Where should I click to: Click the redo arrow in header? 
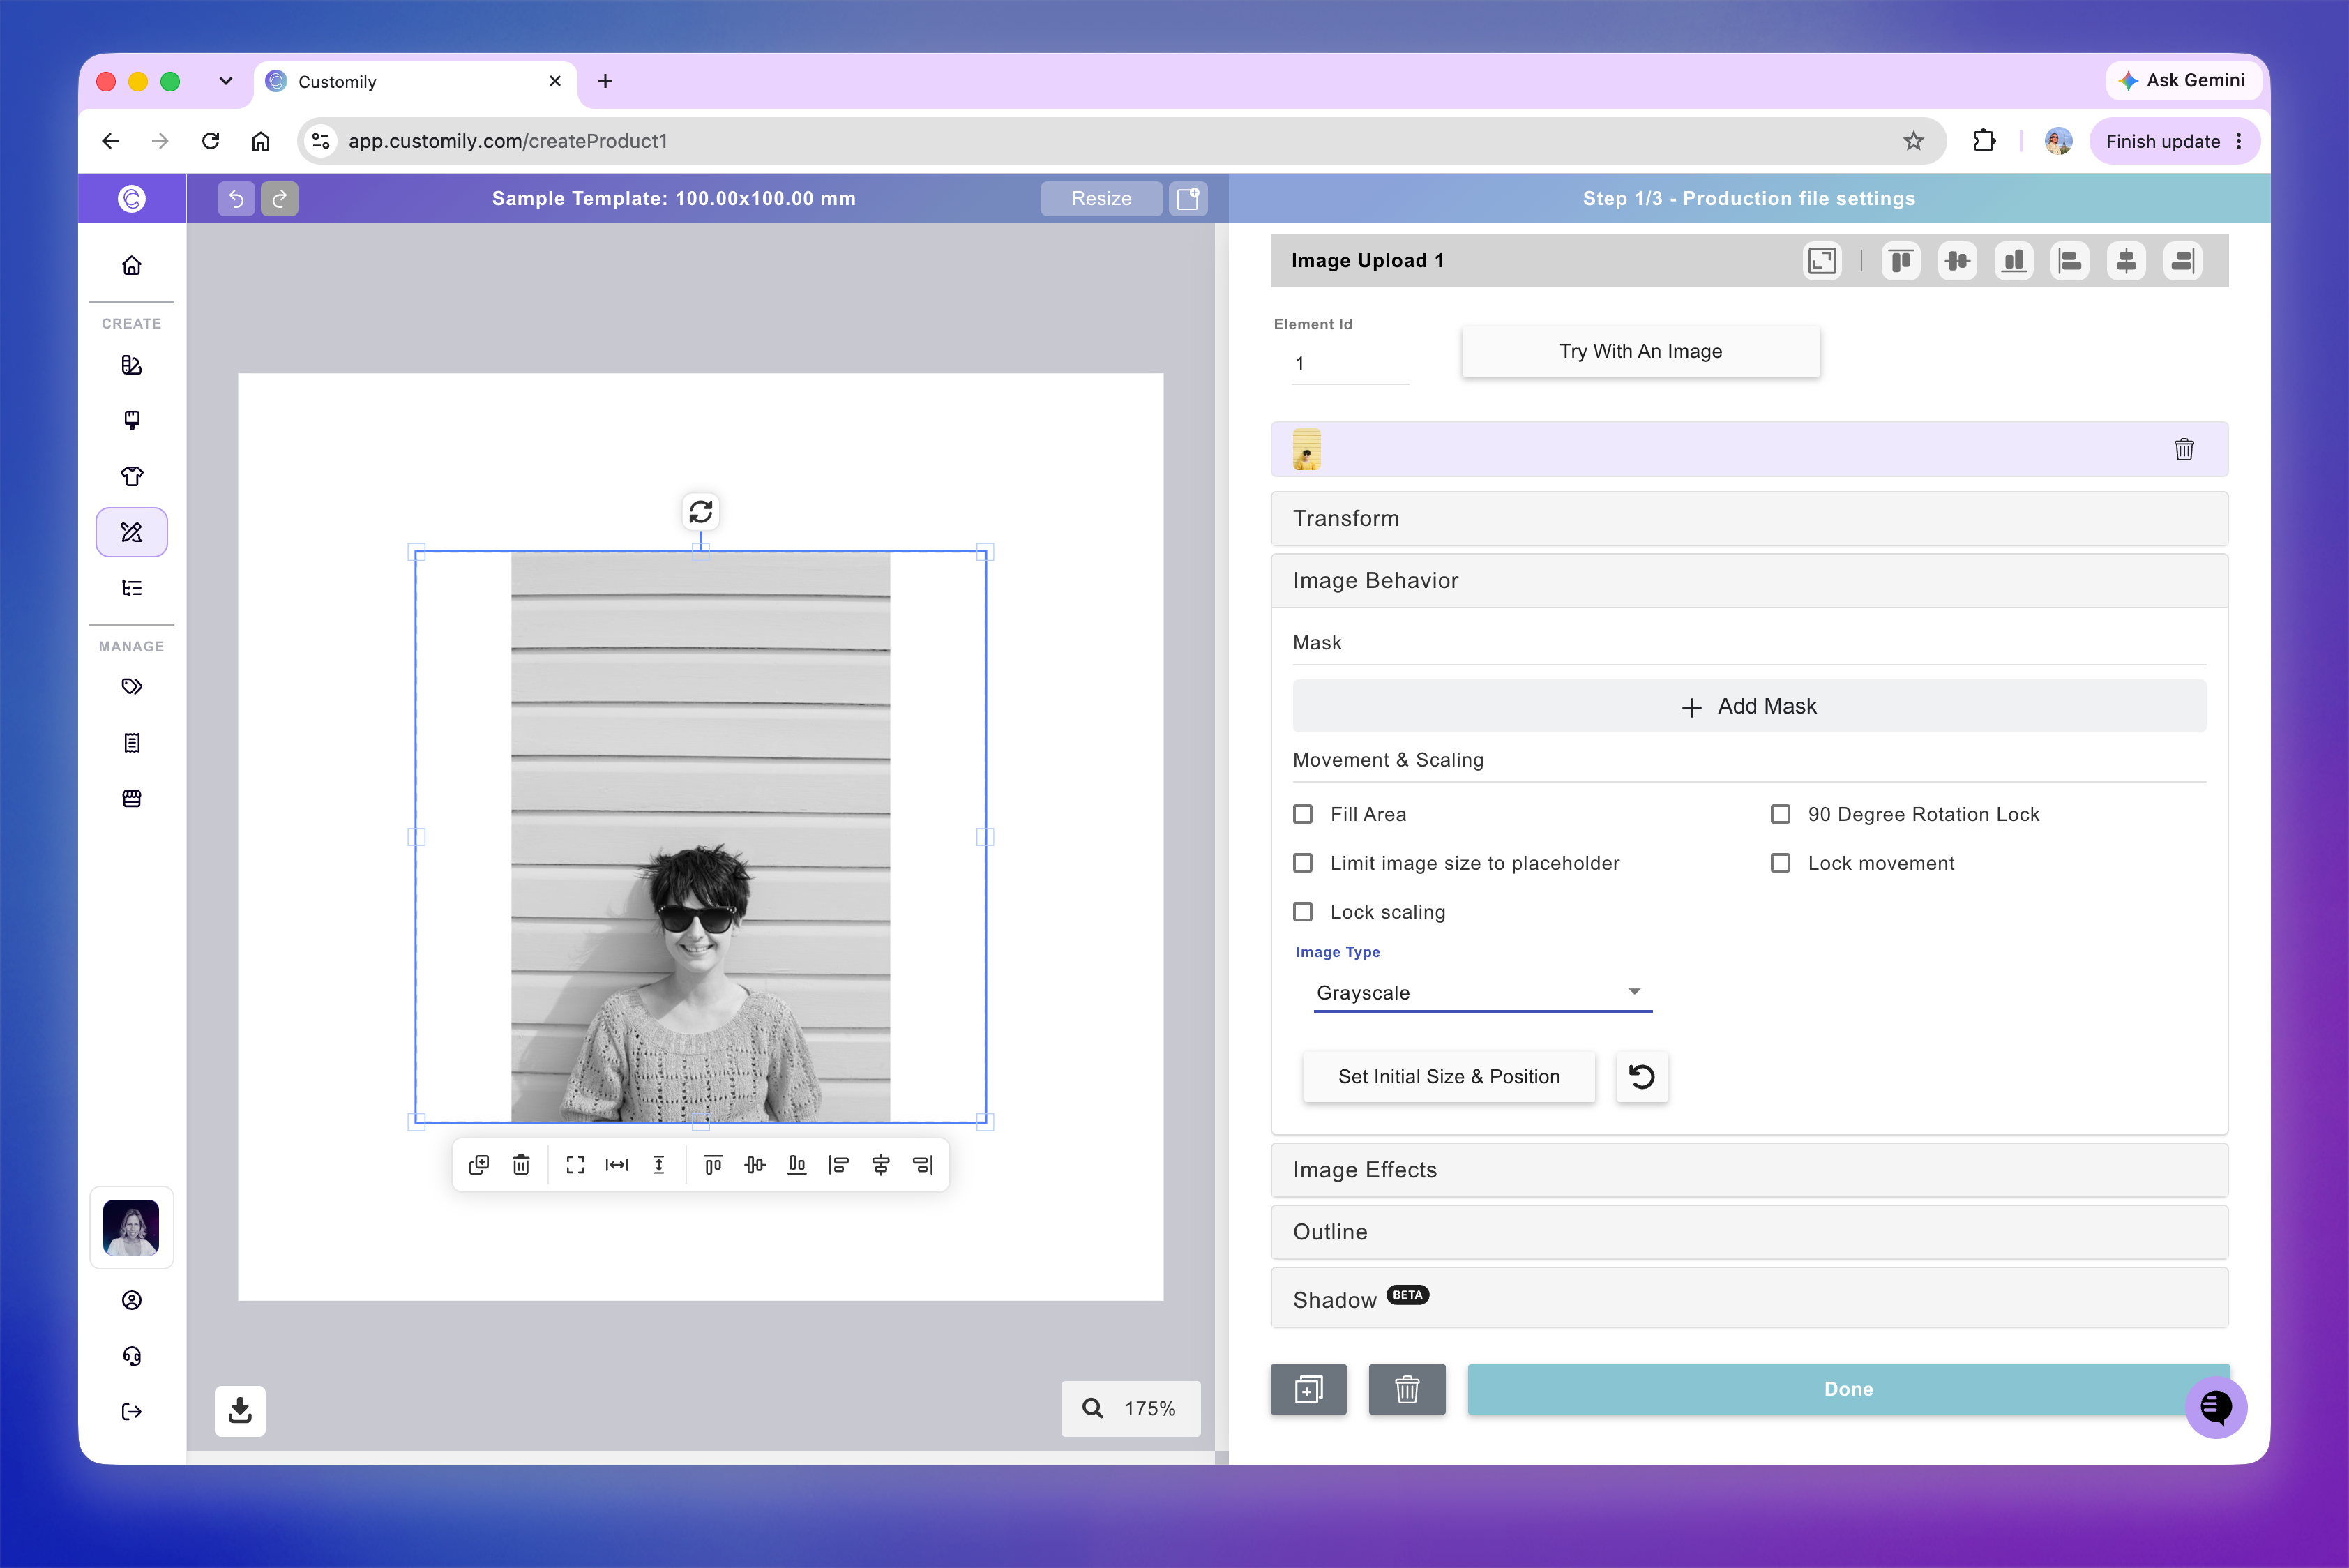coord(280,198)
